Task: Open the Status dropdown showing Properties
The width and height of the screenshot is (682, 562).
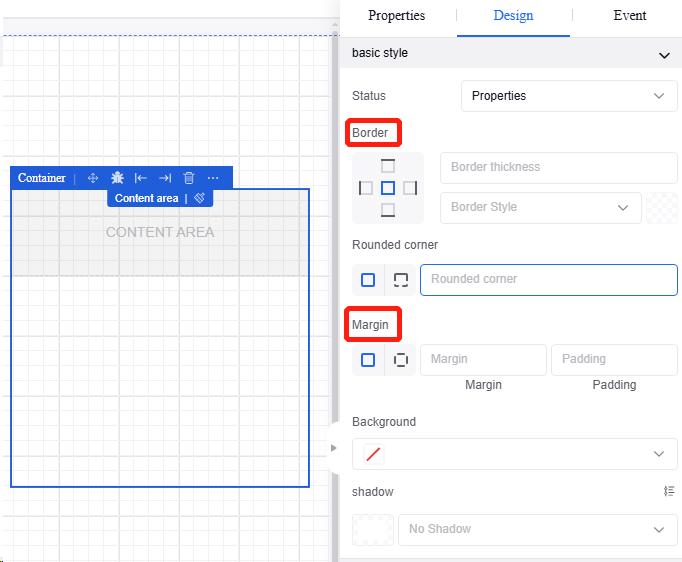Action: click(x=569, y=96)
